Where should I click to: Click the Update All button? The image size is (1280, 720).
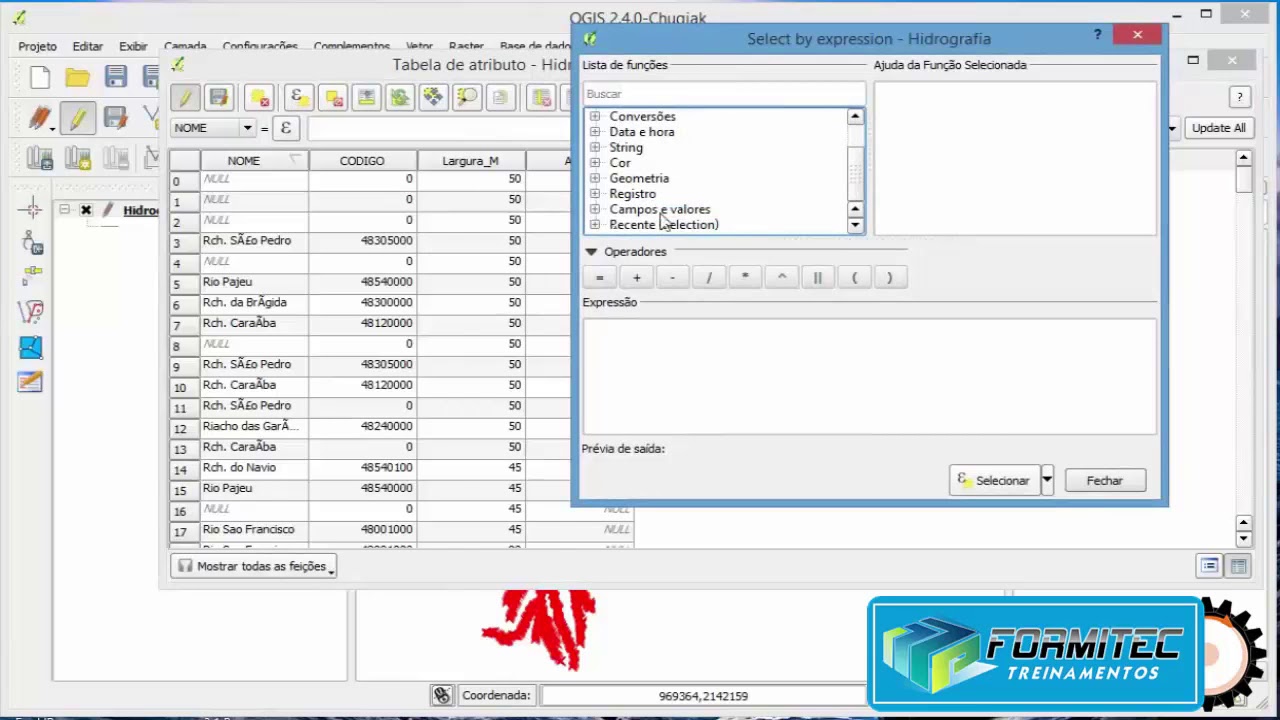(x=1218, y=128)
